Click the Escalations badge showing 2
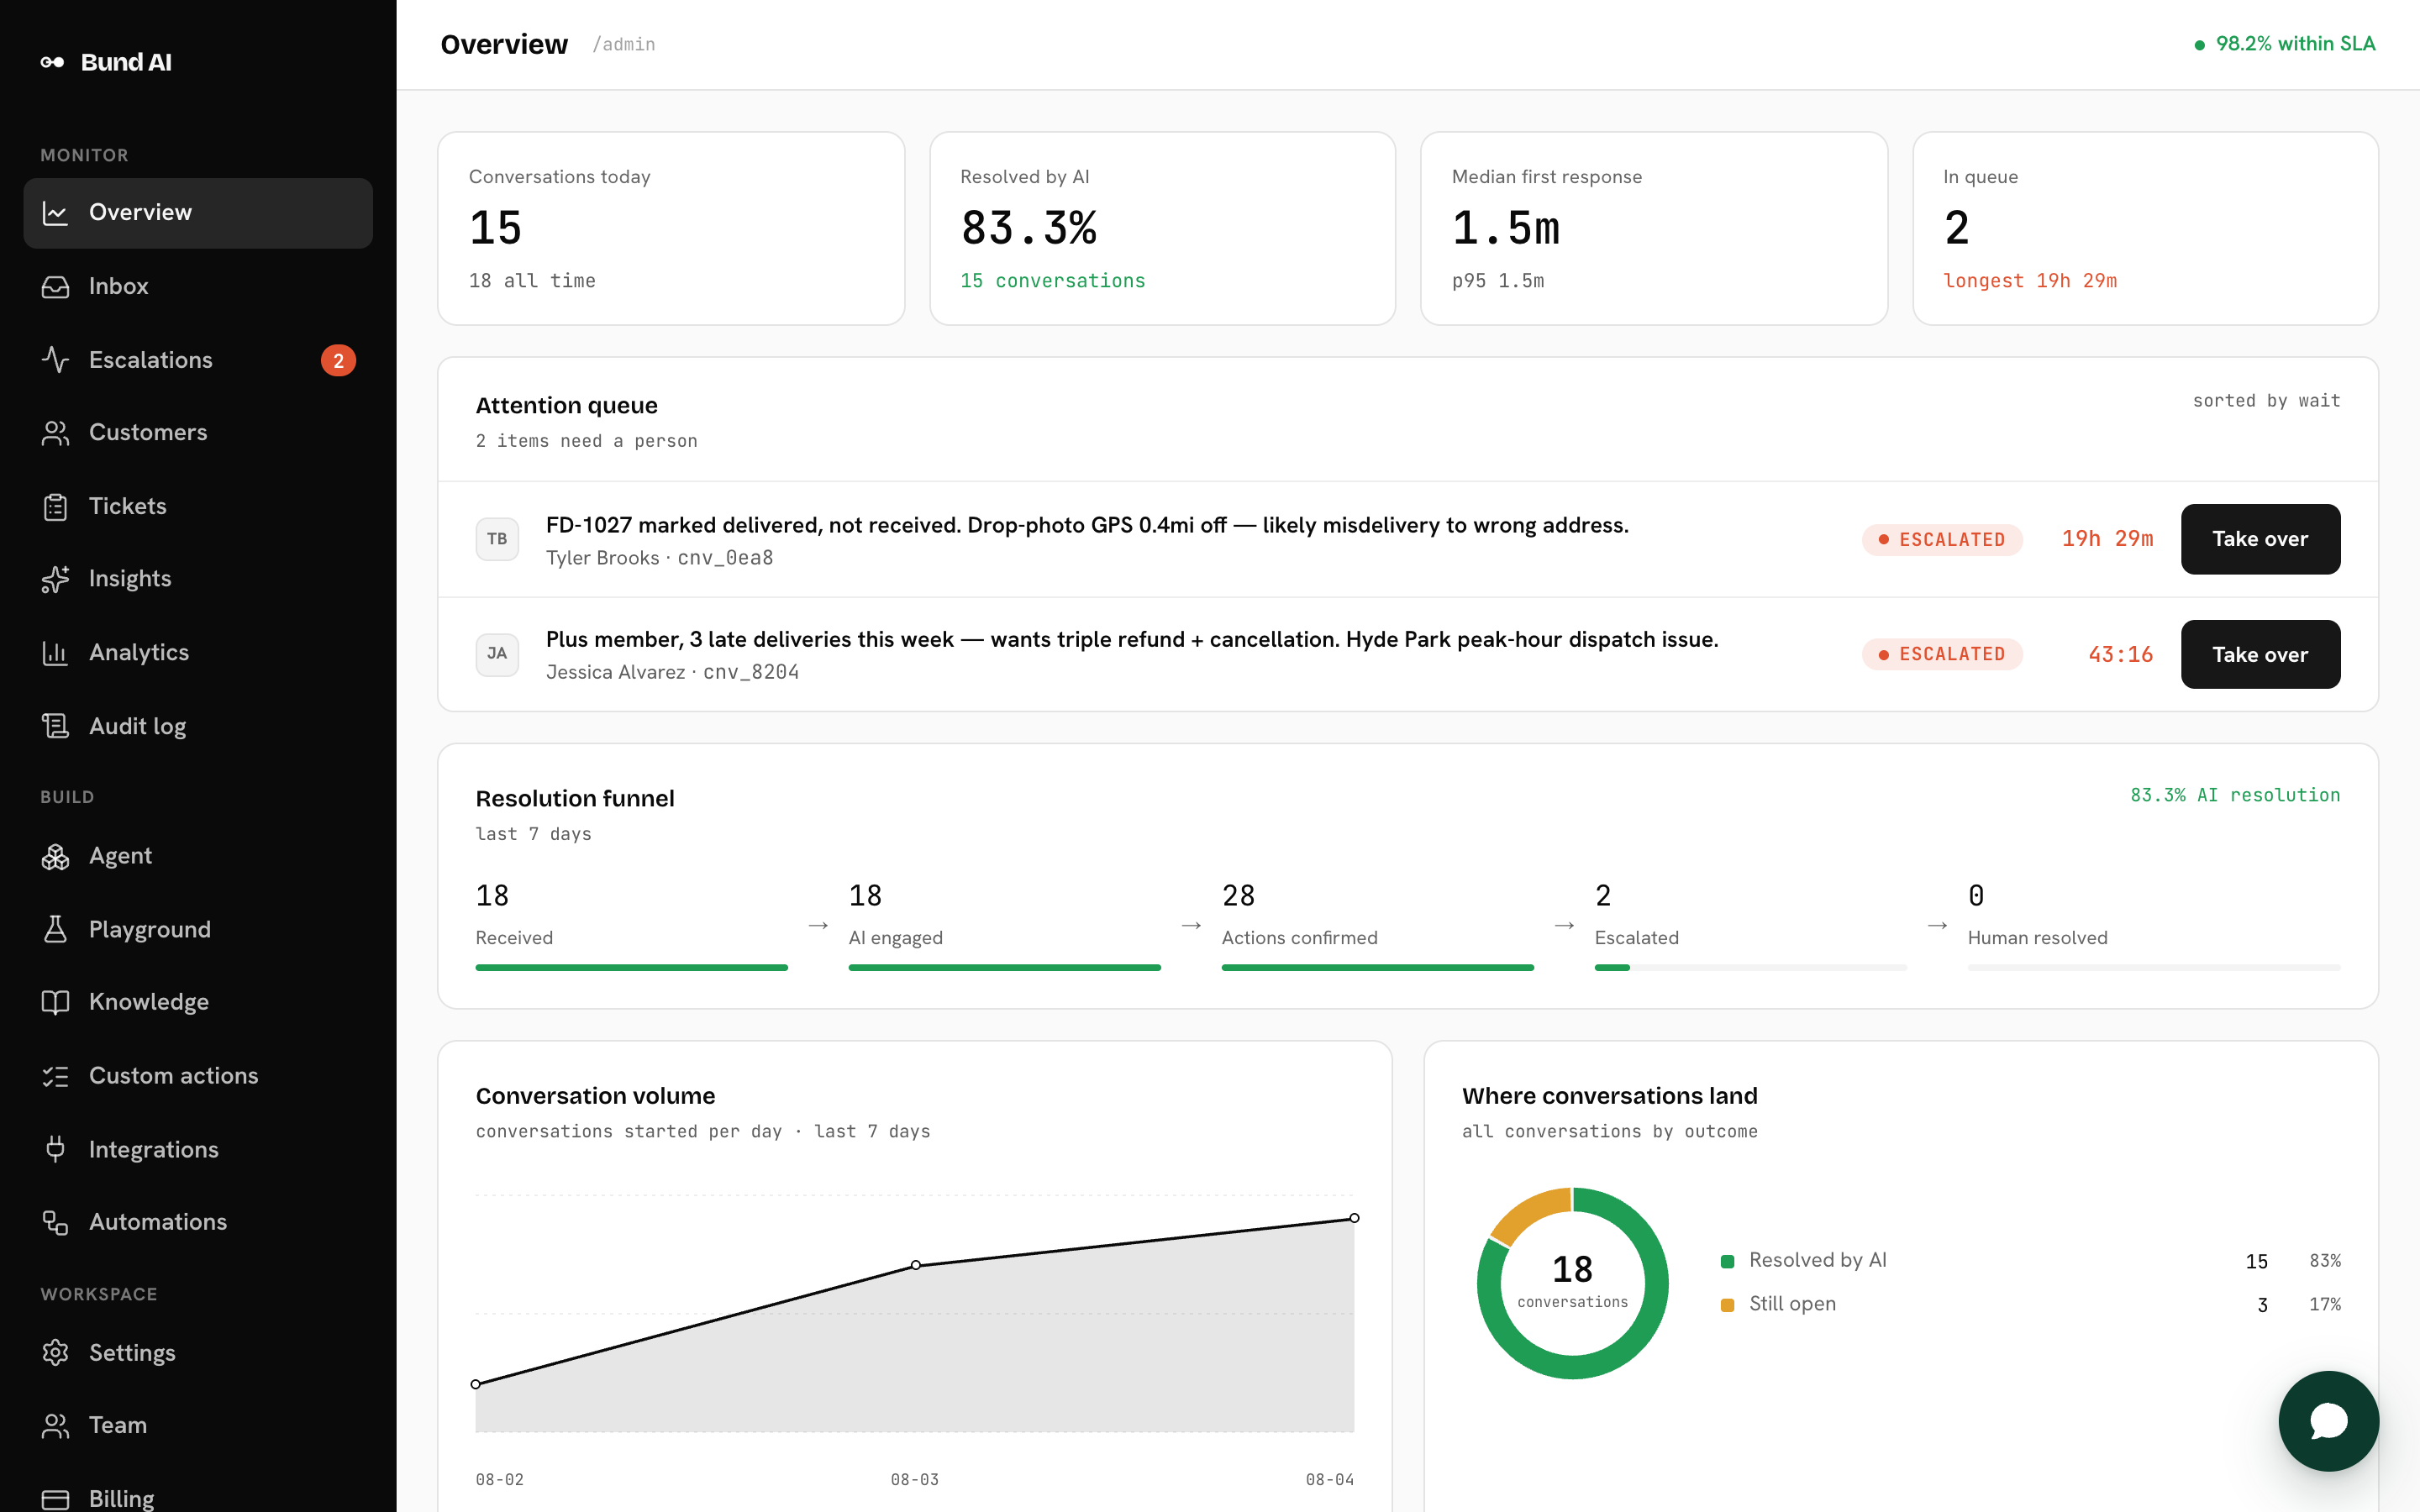The image size is (2420, 1512). point(338,360)
